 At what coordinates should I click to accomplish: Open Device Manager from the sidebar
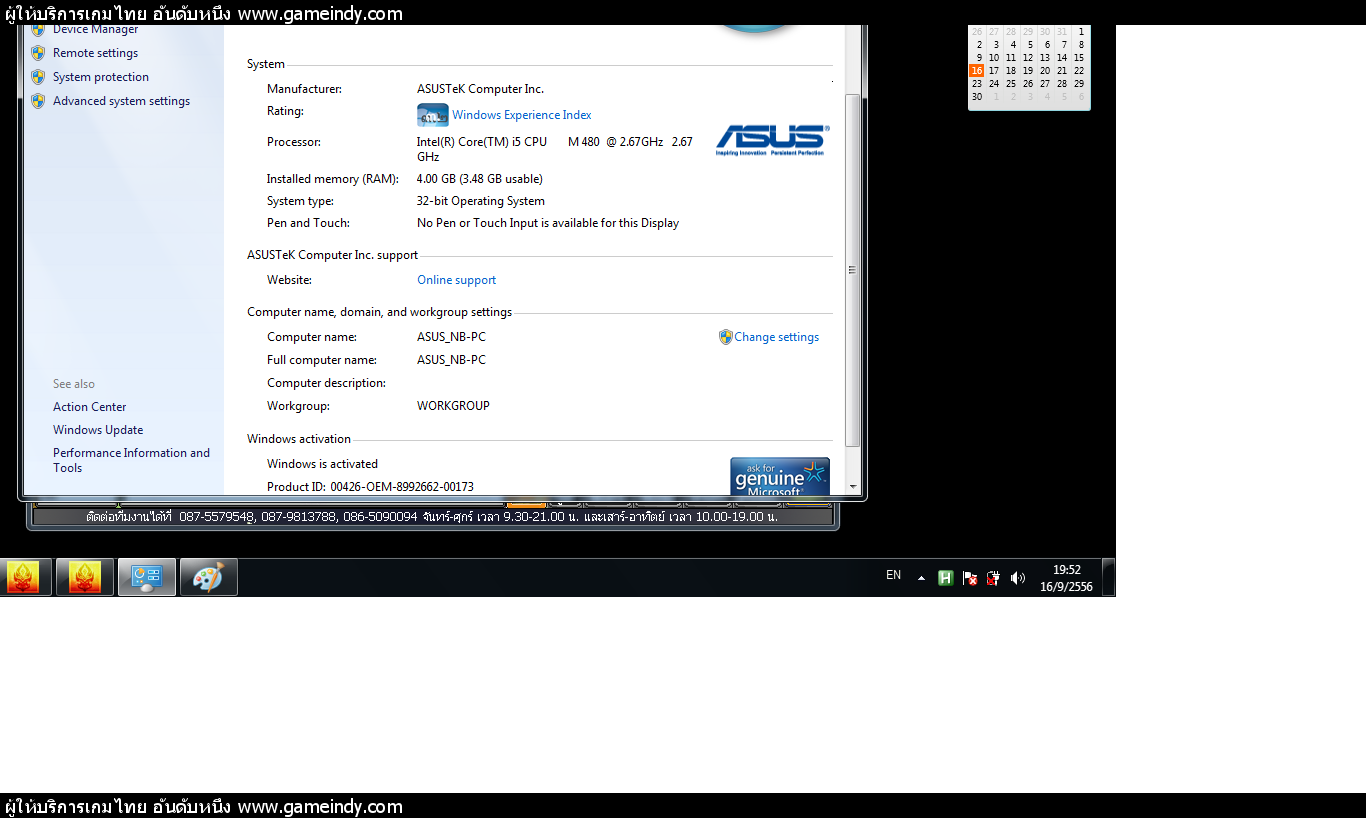(x=95, y=30)
